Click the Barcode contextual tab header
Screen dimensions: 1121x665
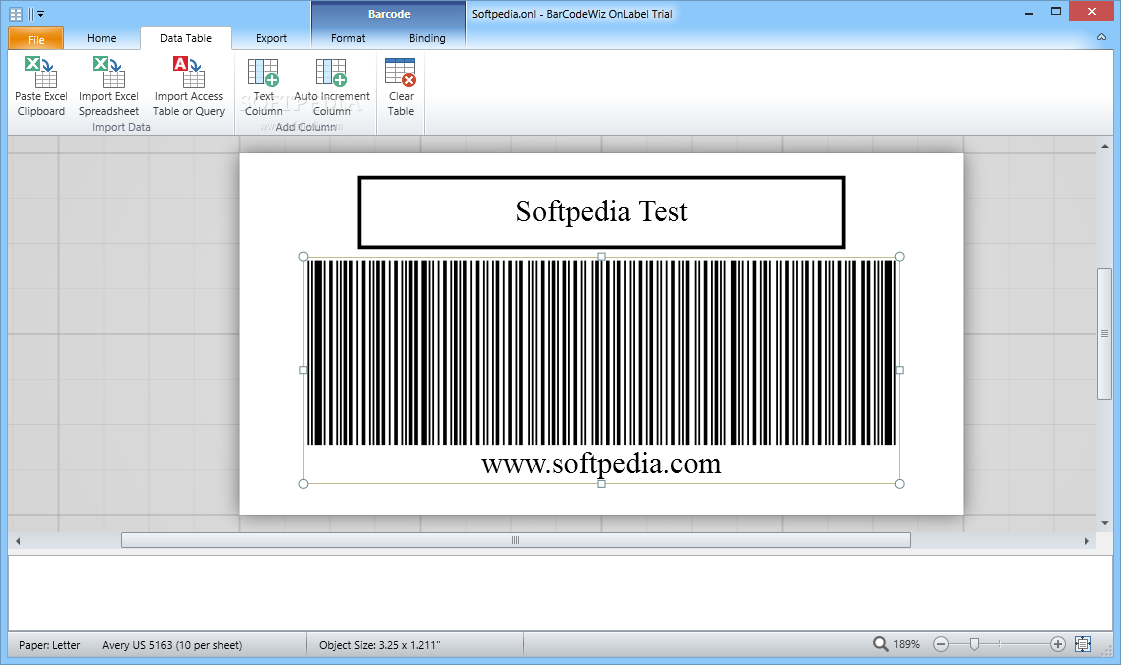point(389,14)
